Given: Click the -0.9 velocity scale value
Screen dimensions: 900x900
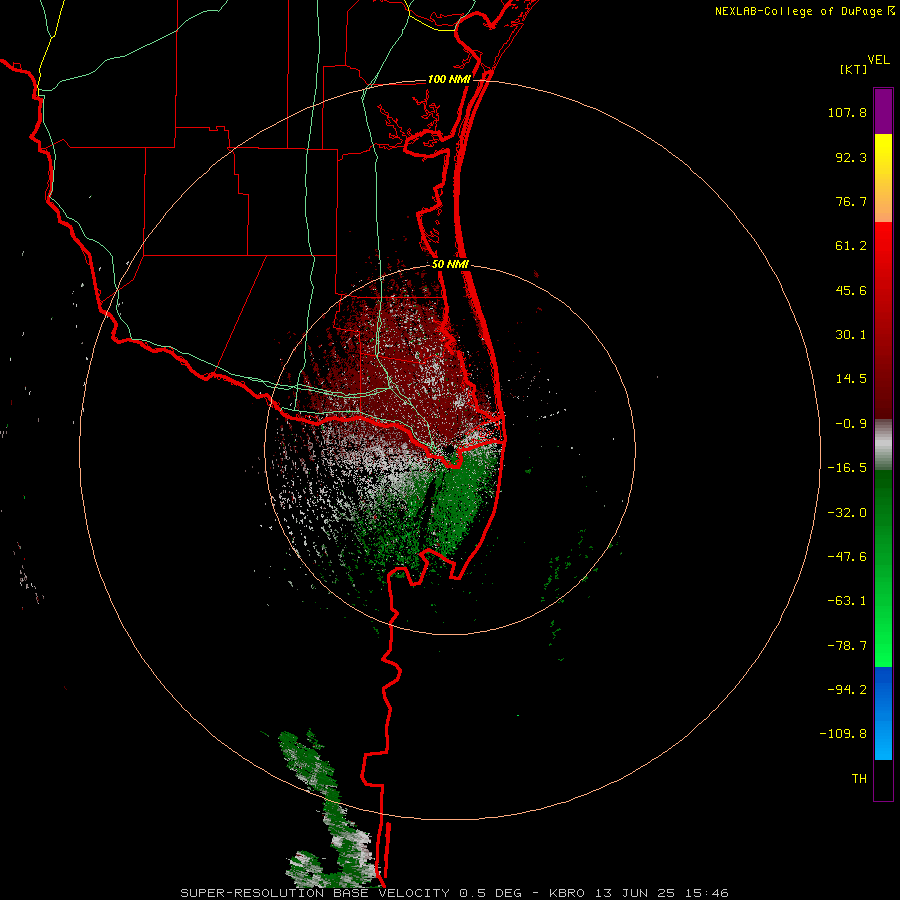Looking at the screenshot, I should point(851,424).
